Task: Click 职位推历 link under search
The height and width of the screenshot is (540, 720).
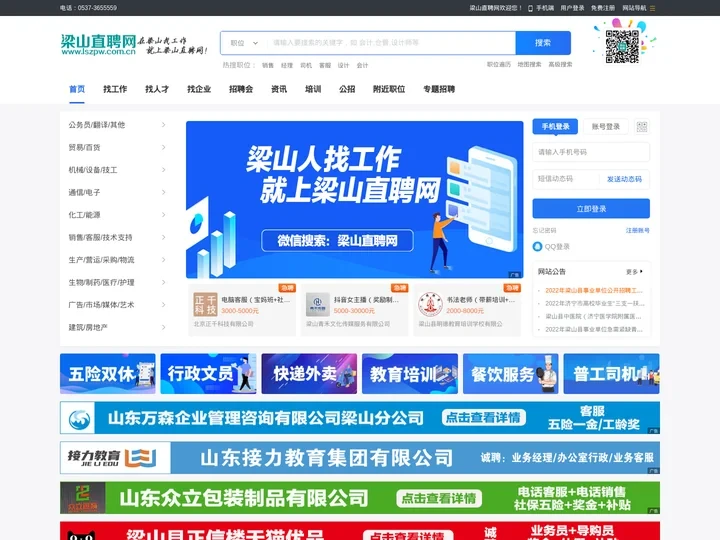Action: 499,65
